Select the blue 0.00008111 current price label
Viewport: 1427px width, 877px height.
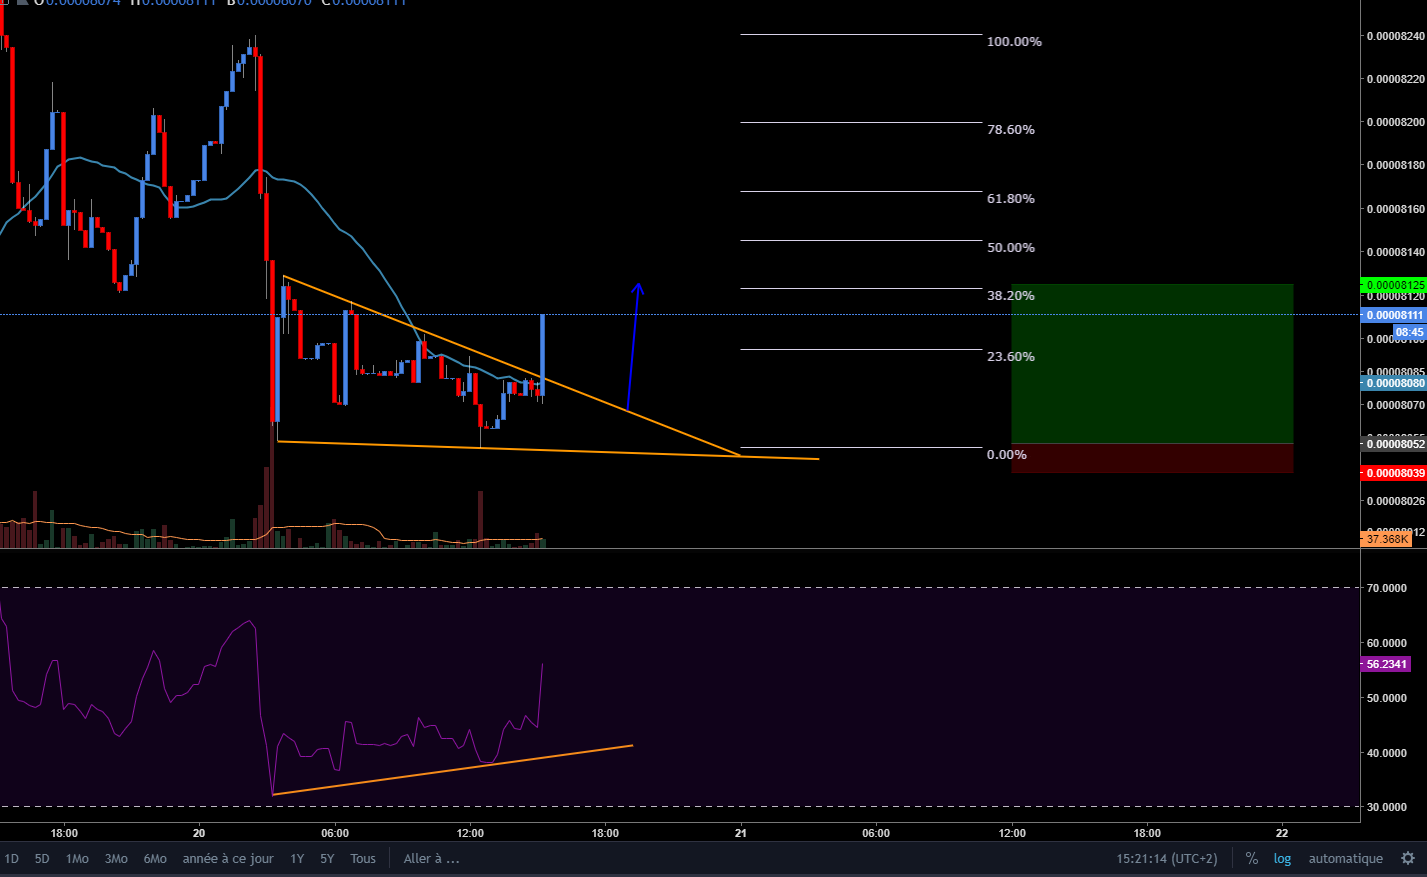pos(1395,315)
